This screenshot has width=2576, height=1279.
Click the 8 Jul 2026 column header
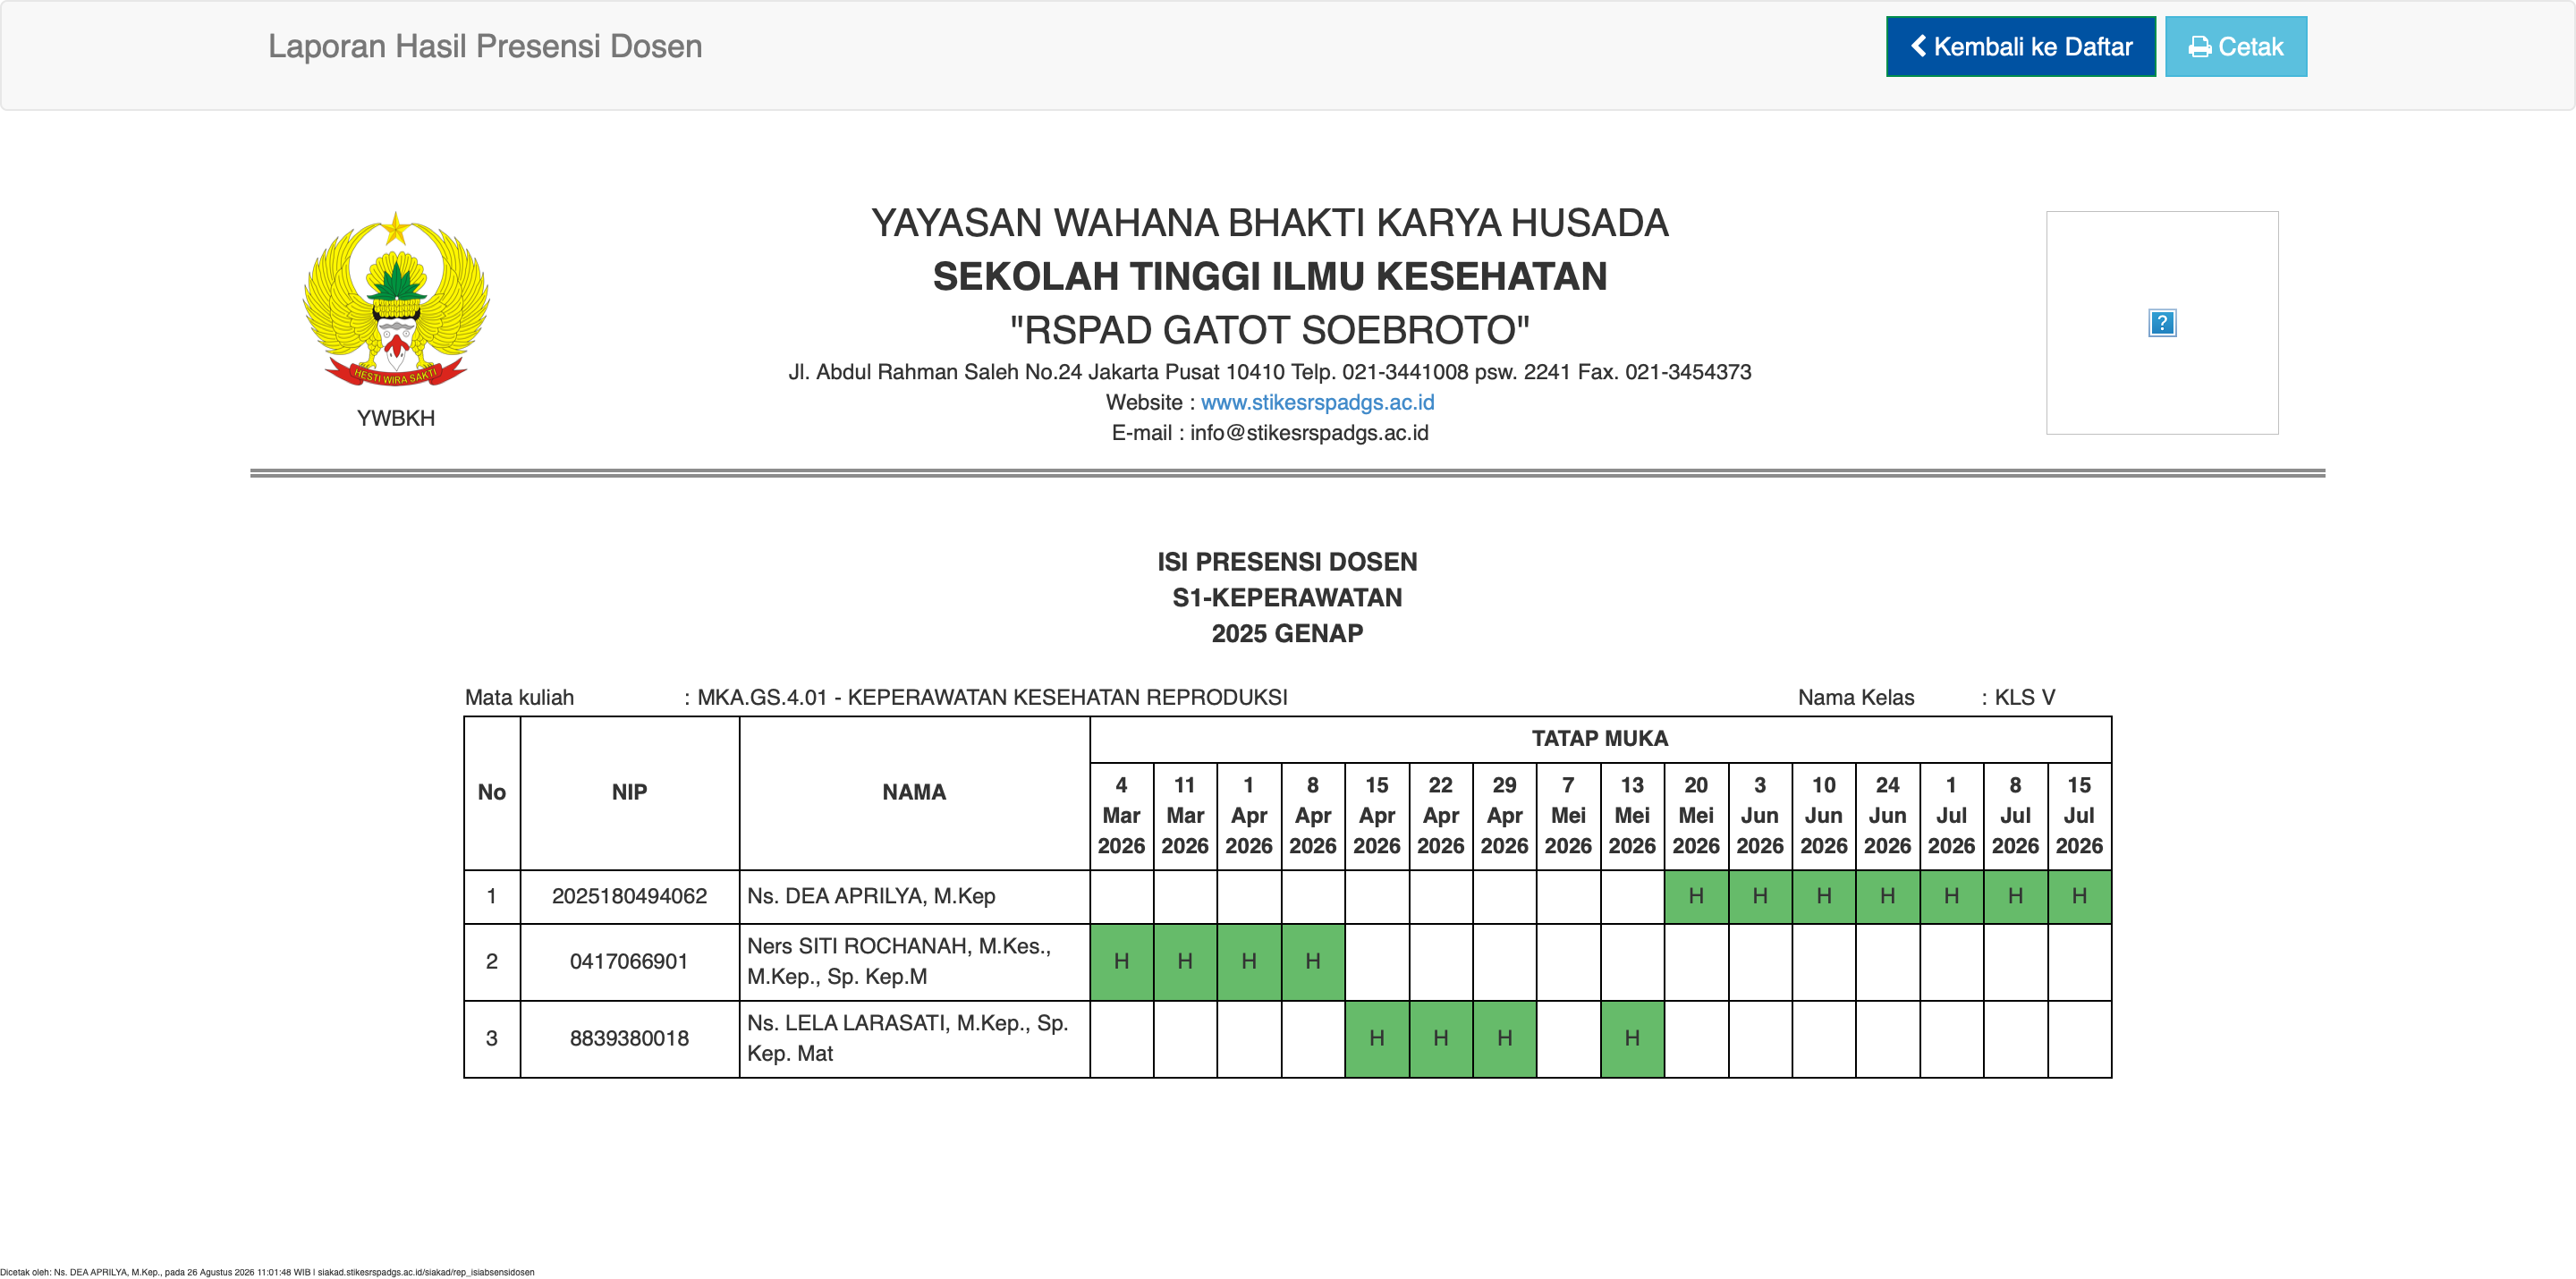pos(2015,815)
